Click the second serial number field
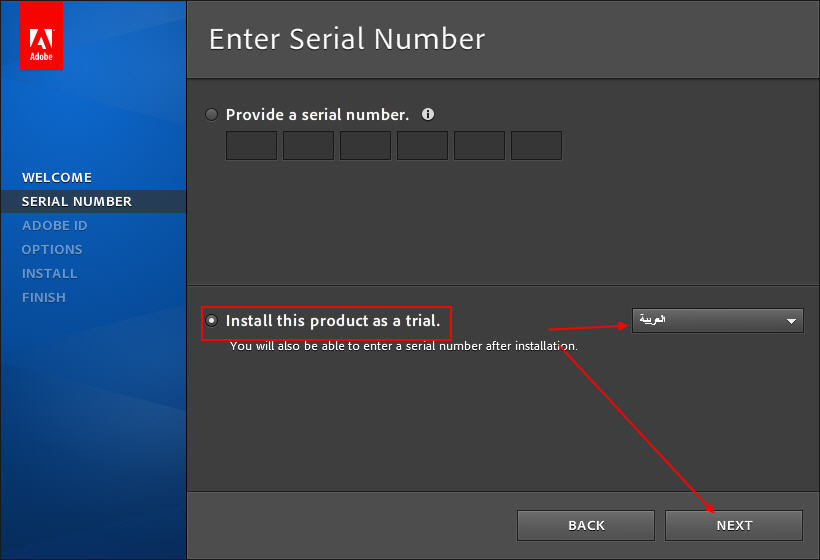 [309, 145]
